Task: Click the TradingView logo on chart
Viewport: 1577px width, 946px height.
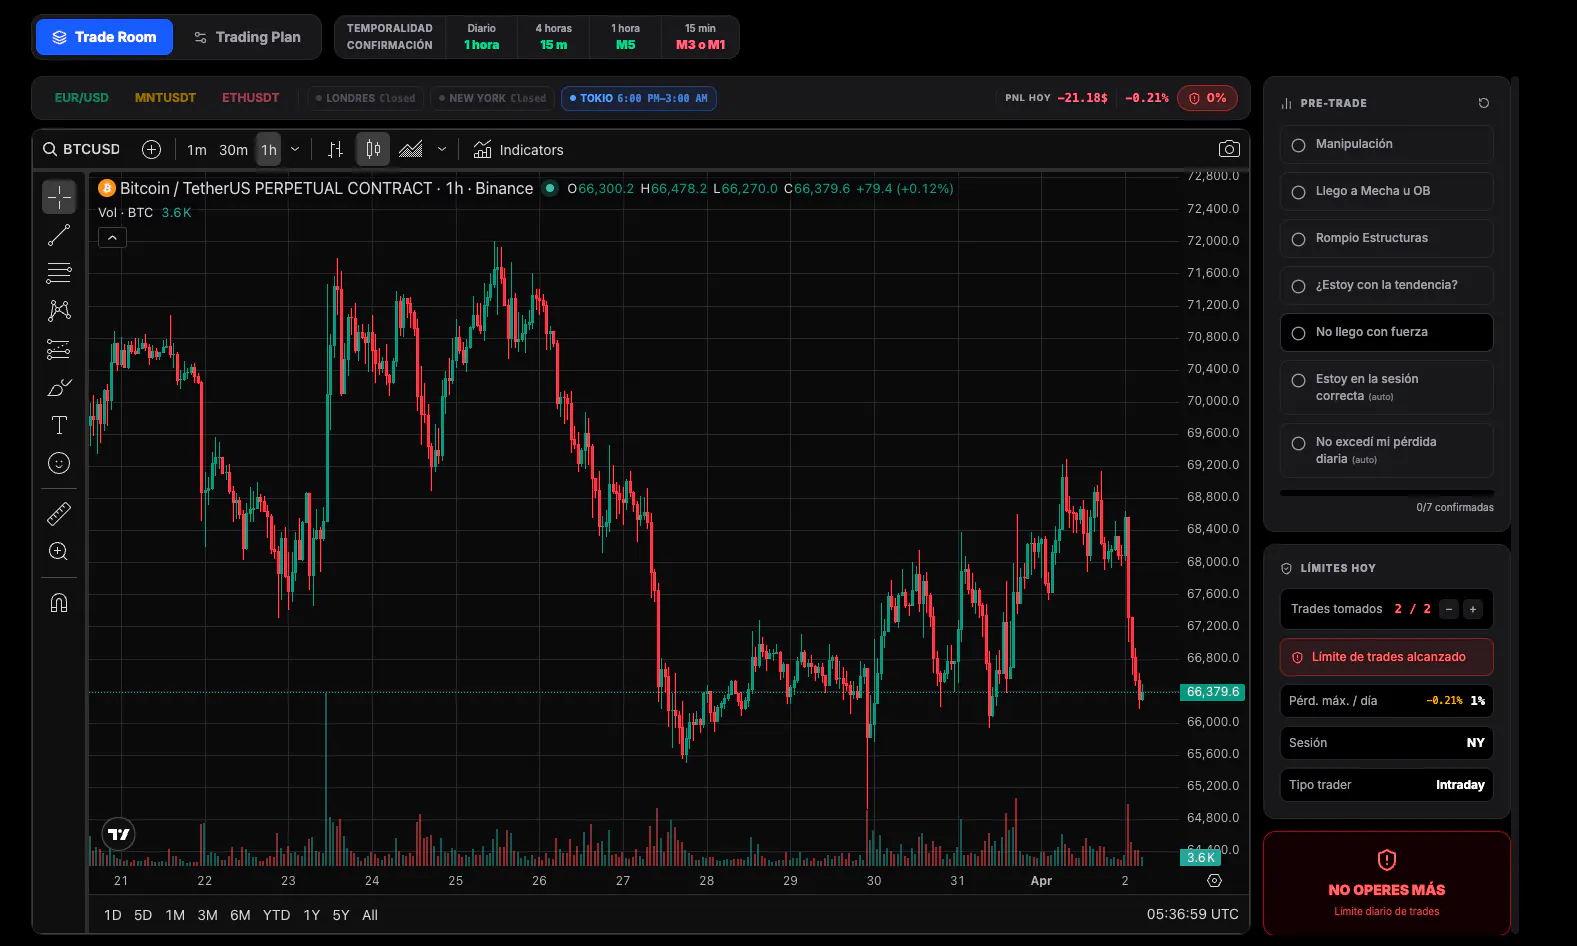Action: tap(118, 834)
